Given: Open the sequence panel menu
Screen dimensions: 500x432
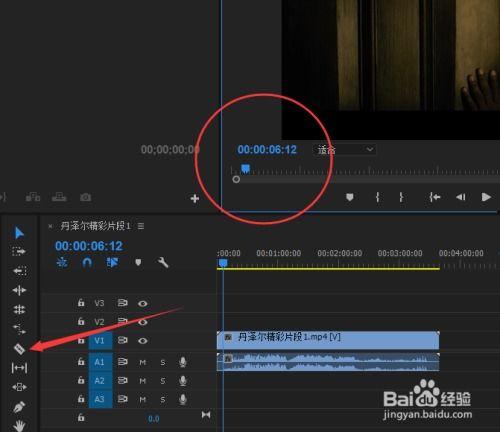Looking at the screenshot, I should pyautogui.click(x=141, y=226).
